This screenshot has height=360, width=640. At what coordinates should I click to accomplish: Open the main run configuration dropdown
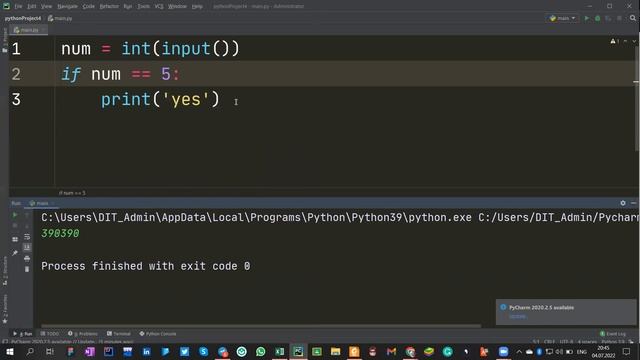click(x=562, y=18)
